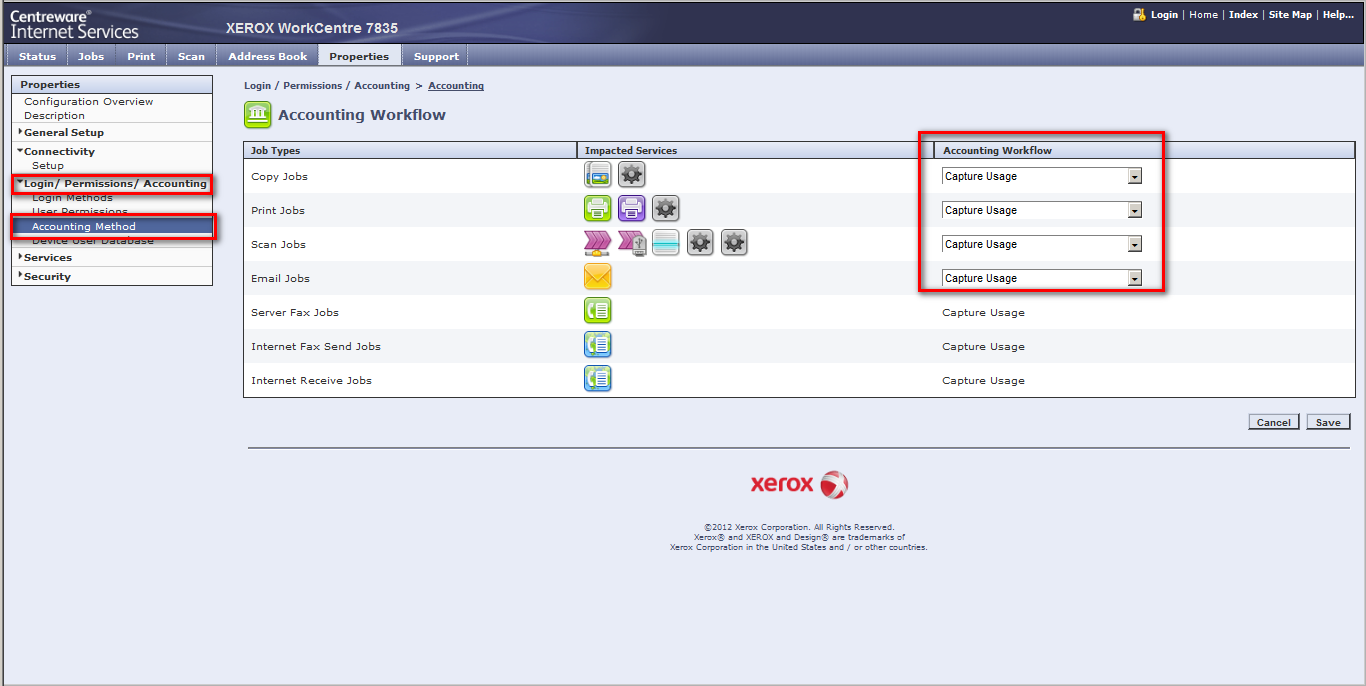The width and height of the screenshot is (1366, 686).
Task: Click the gear icon in Copy Jobs row
Action: click(631, 175)
